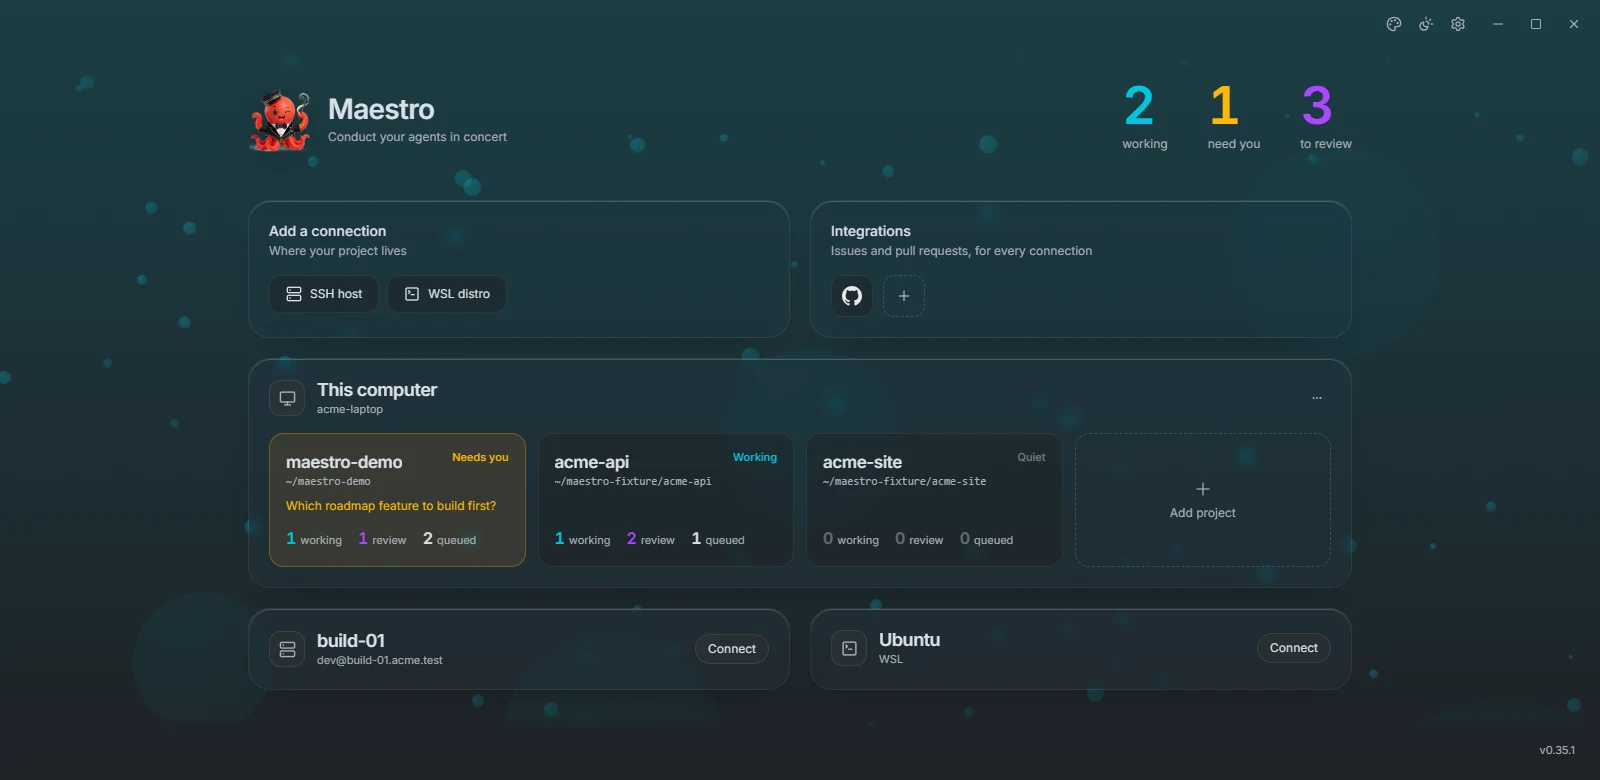Image resolution: width=1600 pixels, height=780 pixels.
Task: Click the dev@build-01.acme.test address
Action: pyautogui.click(x=380, y=660)
